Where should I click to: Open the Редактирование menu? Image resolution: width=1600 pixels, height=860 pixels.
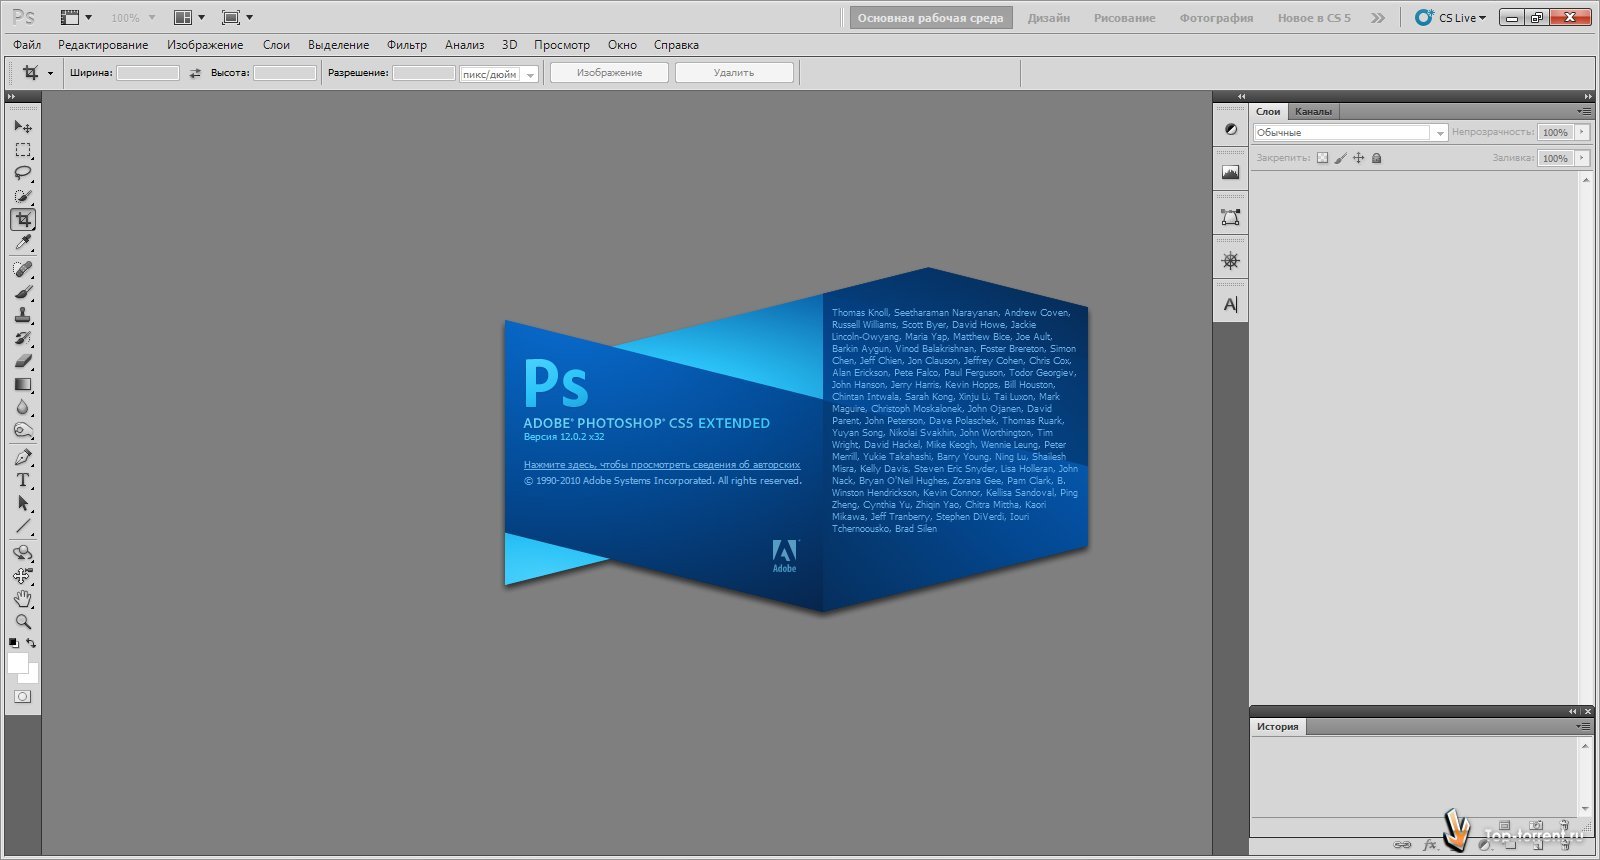(x=103, y=45)
